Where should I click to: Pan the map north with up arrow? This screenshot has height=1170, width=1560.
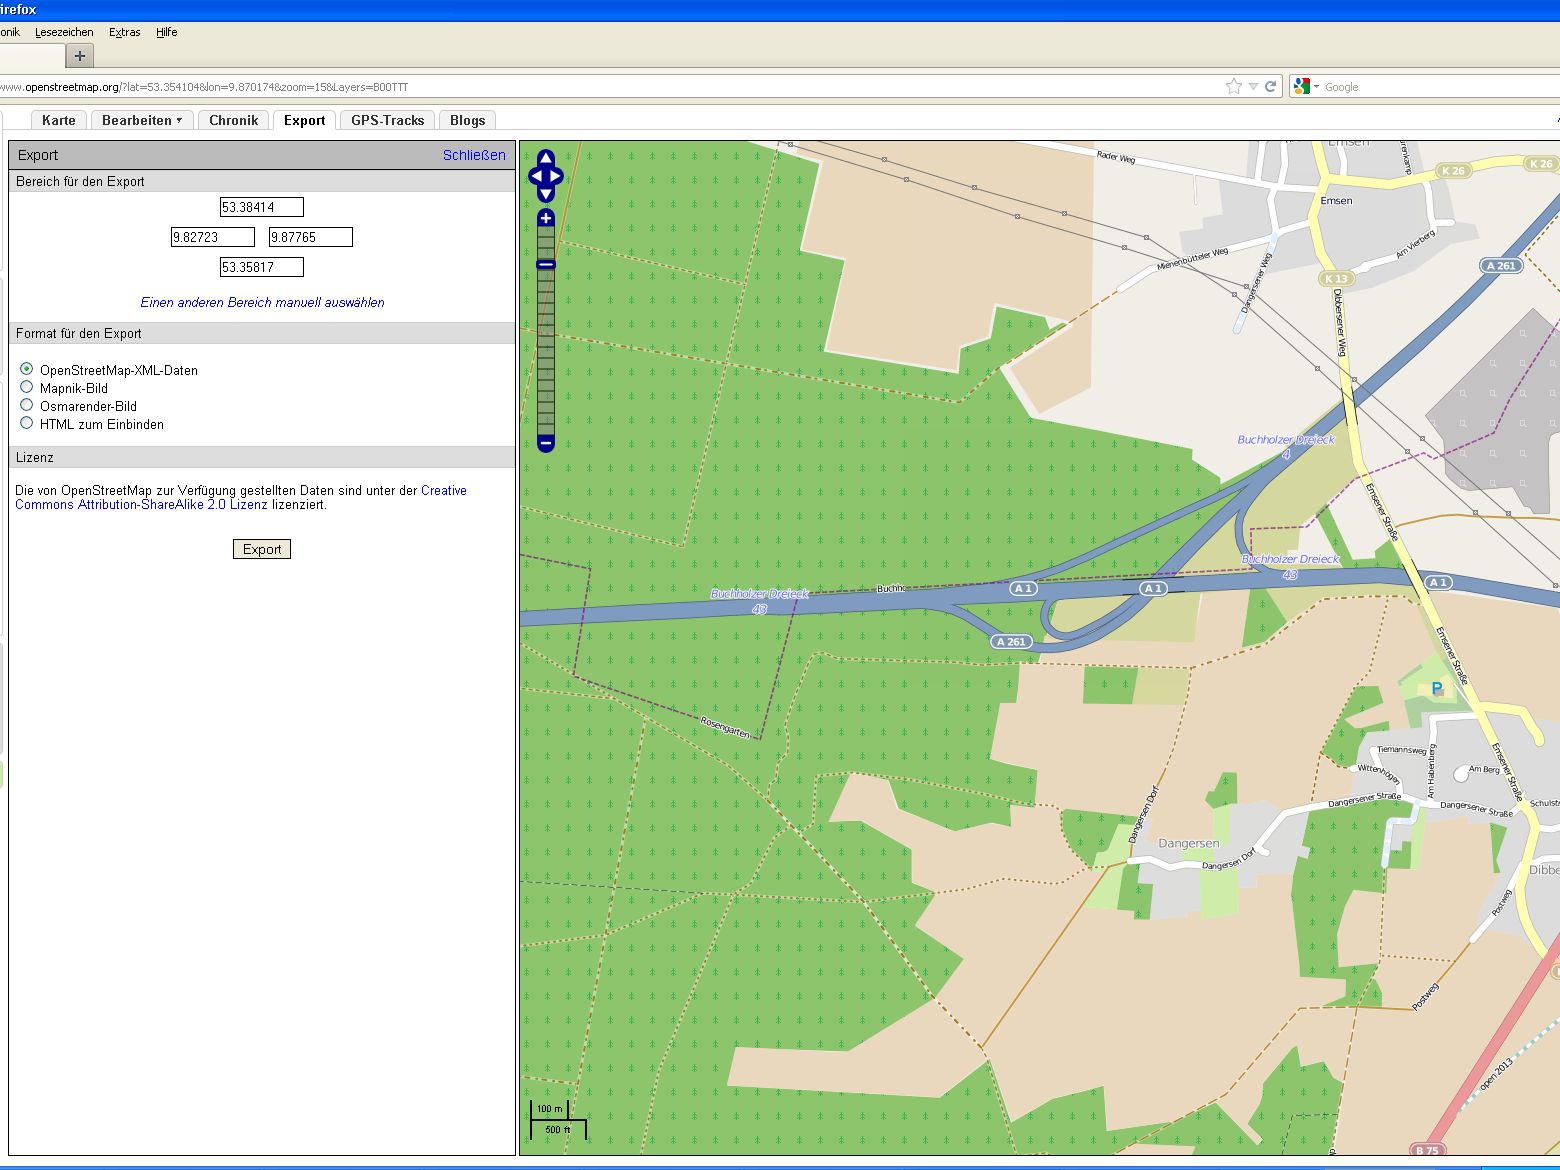546,158
